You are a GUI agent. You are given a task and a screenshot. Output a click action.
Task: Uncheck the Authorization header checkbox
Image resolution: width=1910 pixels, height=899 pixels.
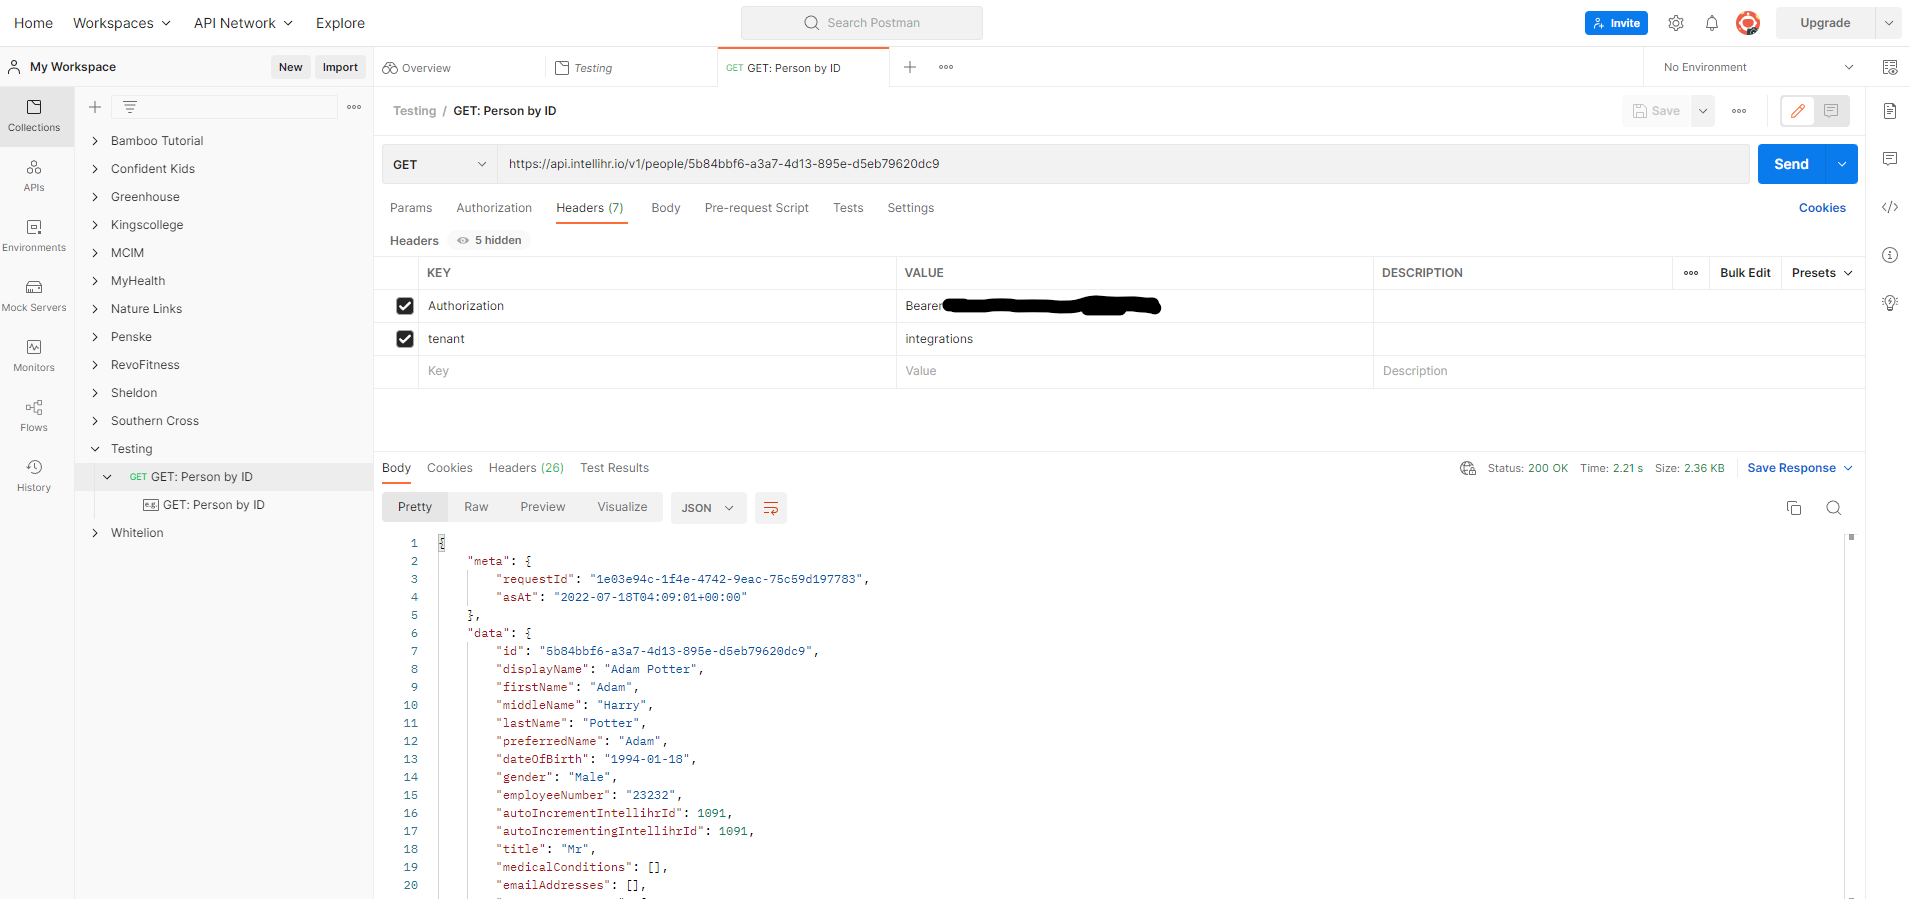[x=405, y=306]
